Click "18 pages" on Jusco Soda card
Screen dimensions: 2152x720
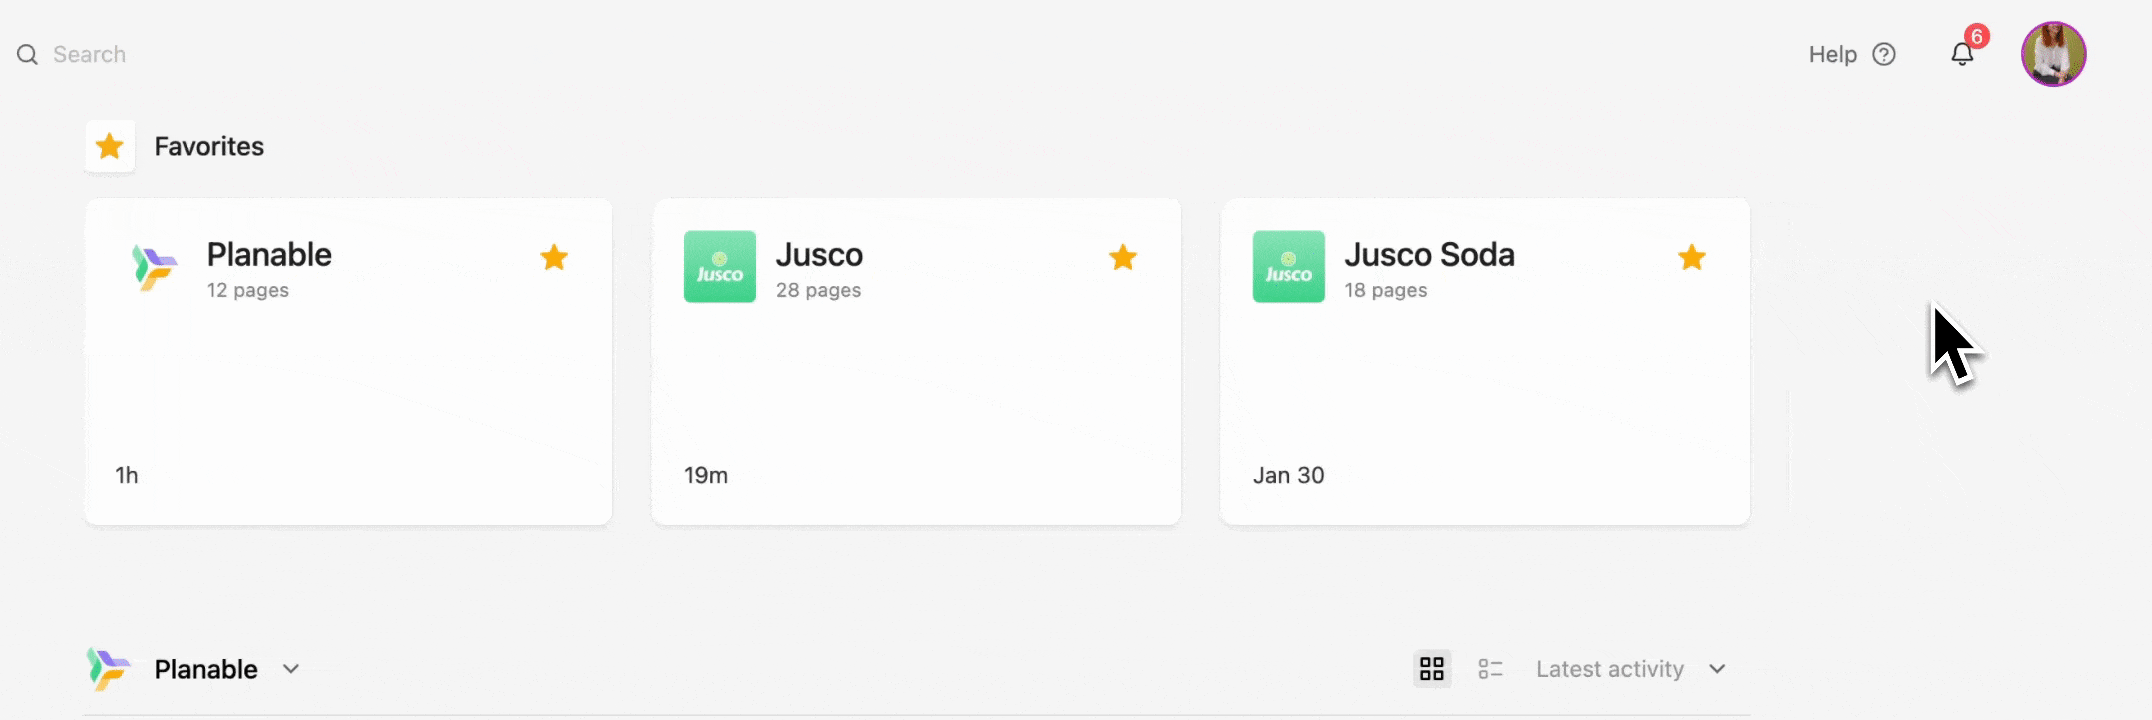1386,290
